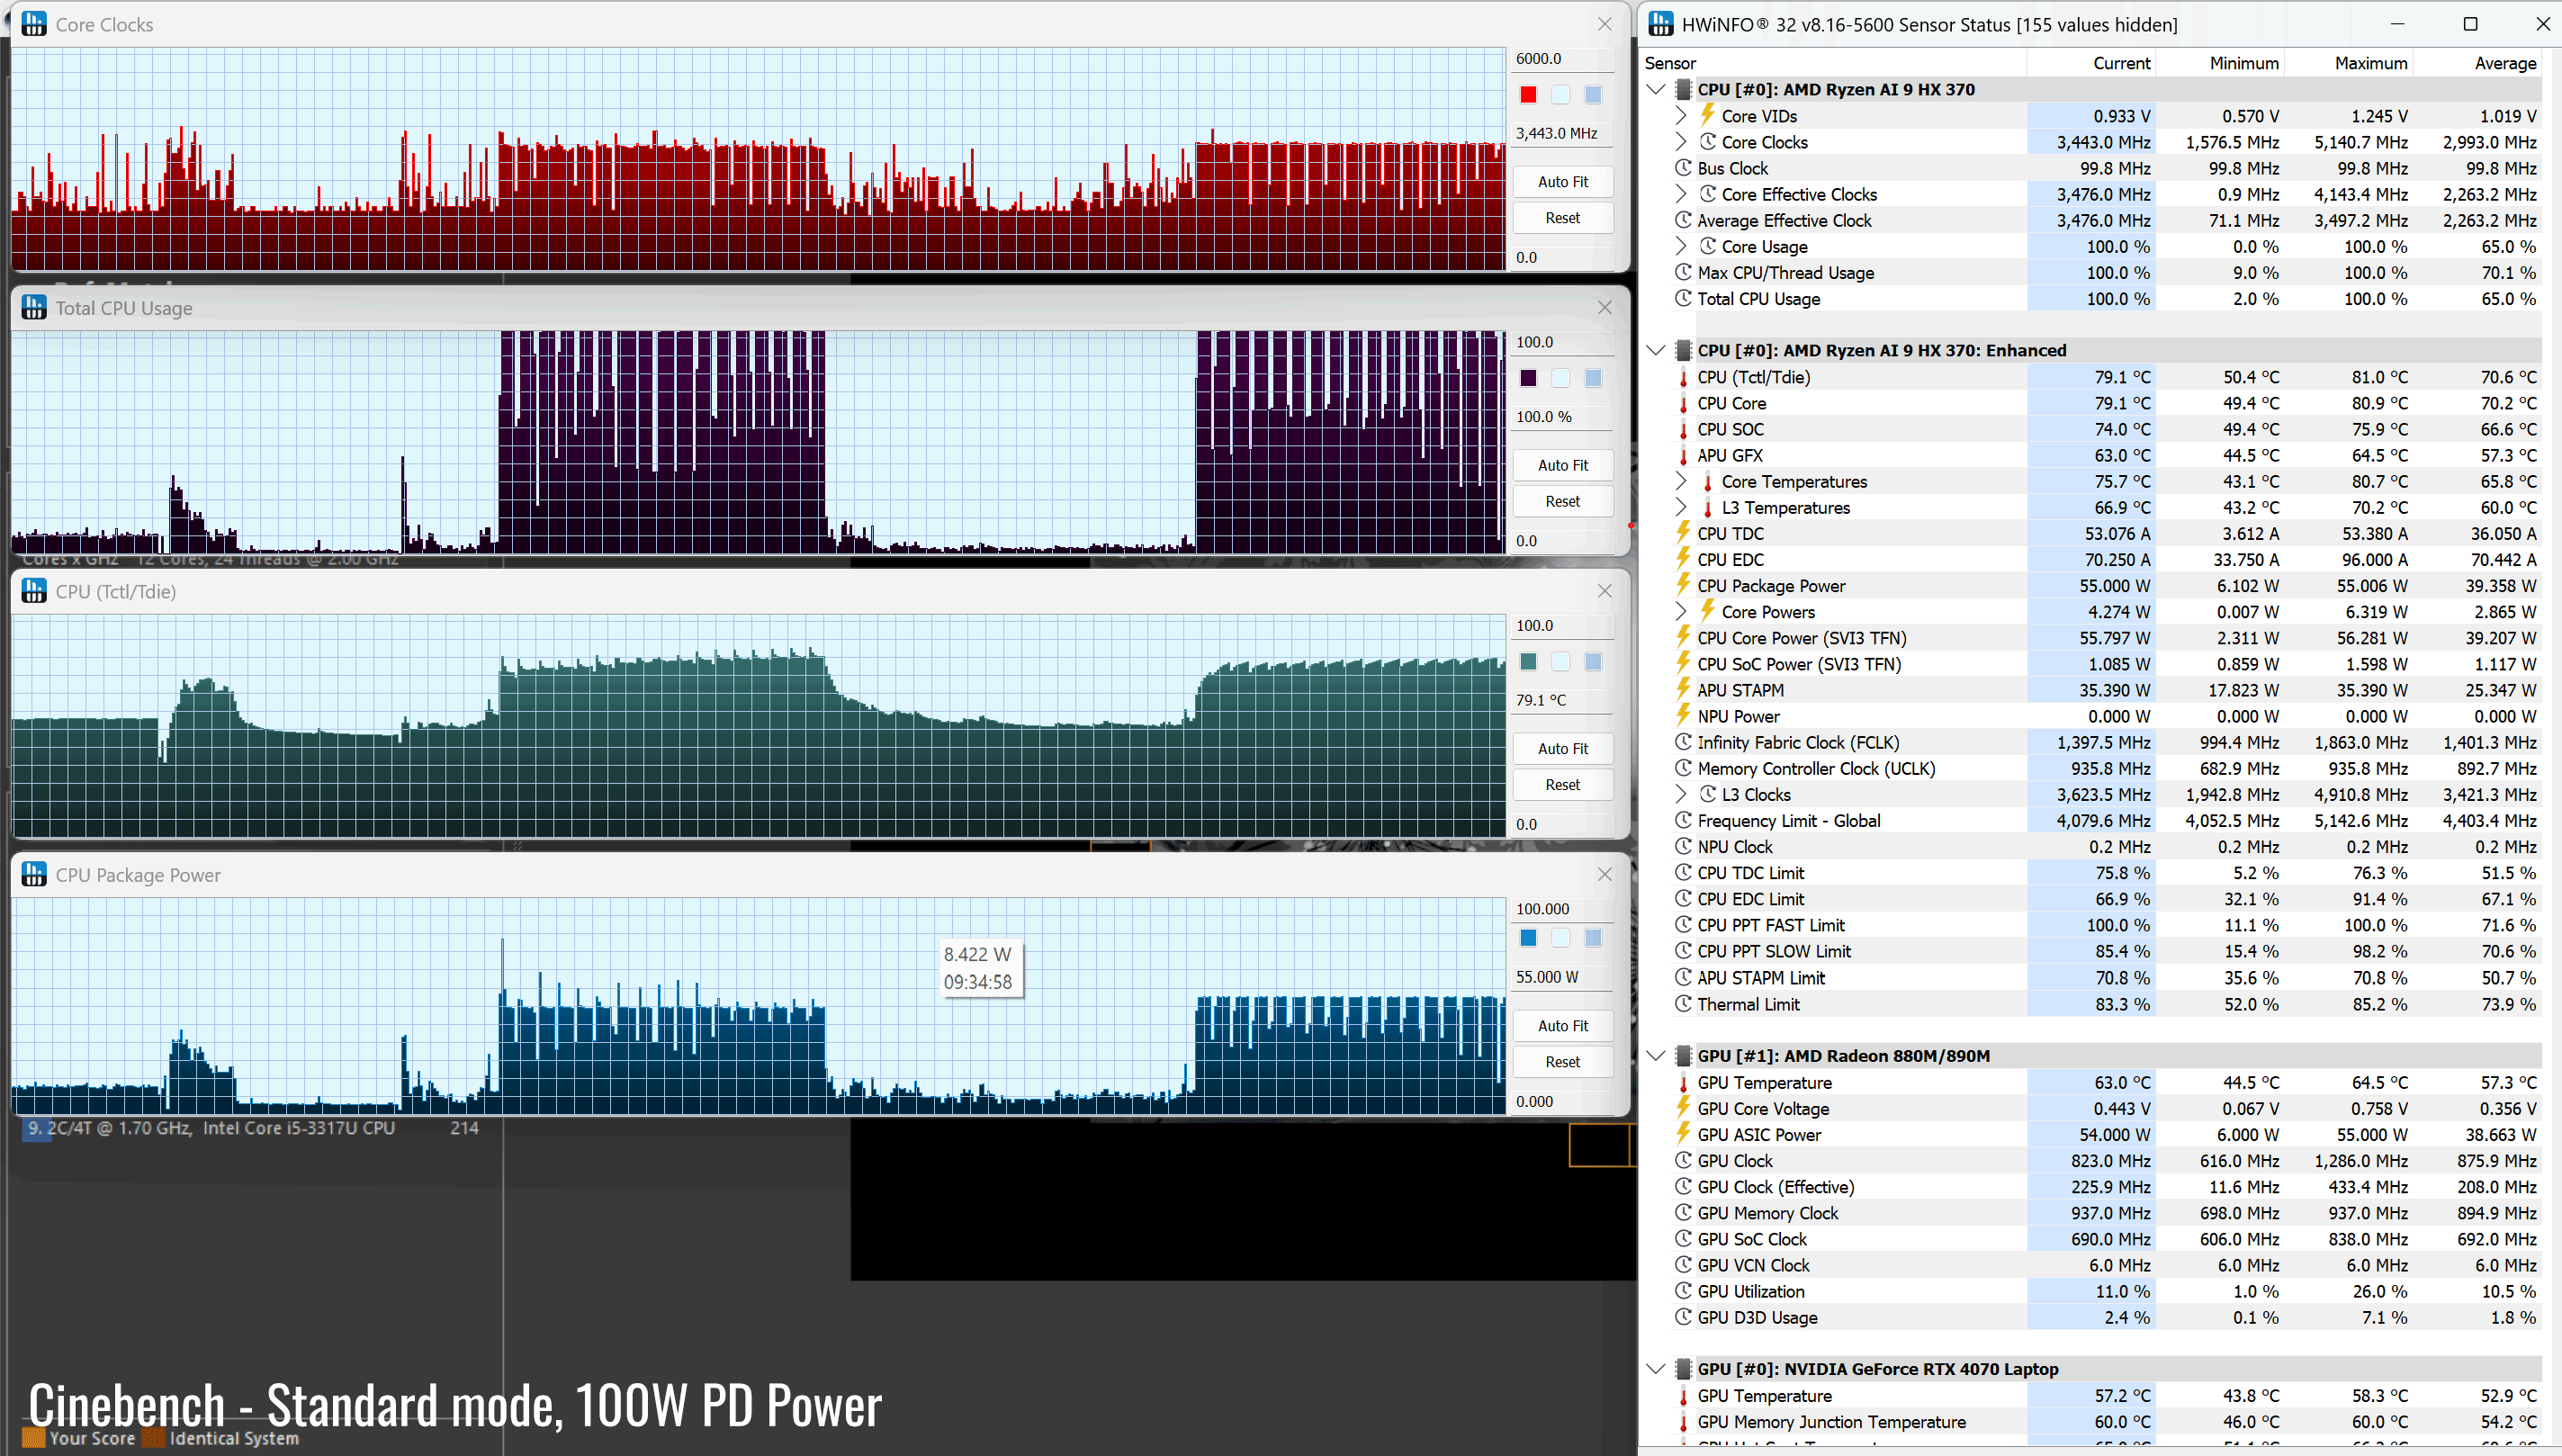
Task: Edit the 6000.0 max value of Core Clocks graph
Action: tap(1562, 59)
